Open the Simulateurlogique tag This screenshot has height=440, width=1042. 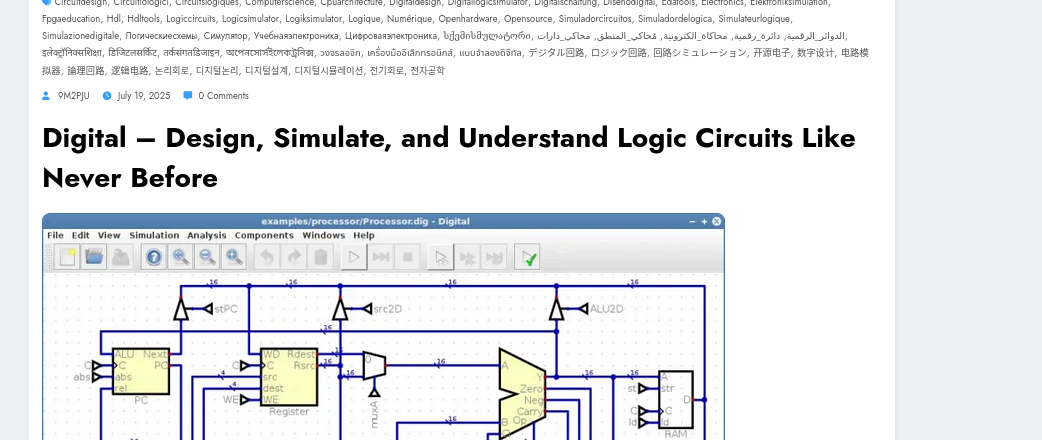754,19
